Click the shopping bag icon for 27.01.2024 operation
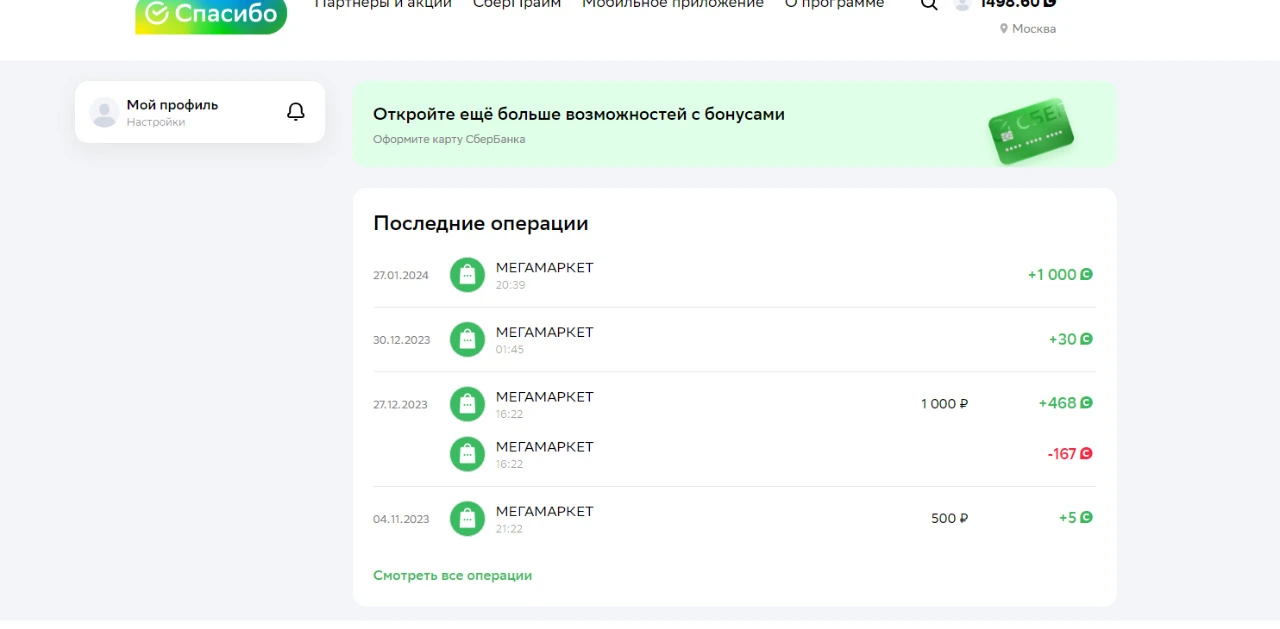 (467, 275)
